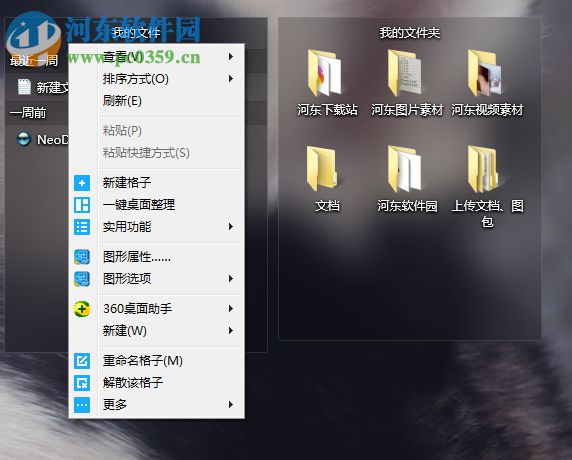The width and height of the screenshot is (572, 460).
Task: Click the list icon beside 实用功能
Action: 82,227
